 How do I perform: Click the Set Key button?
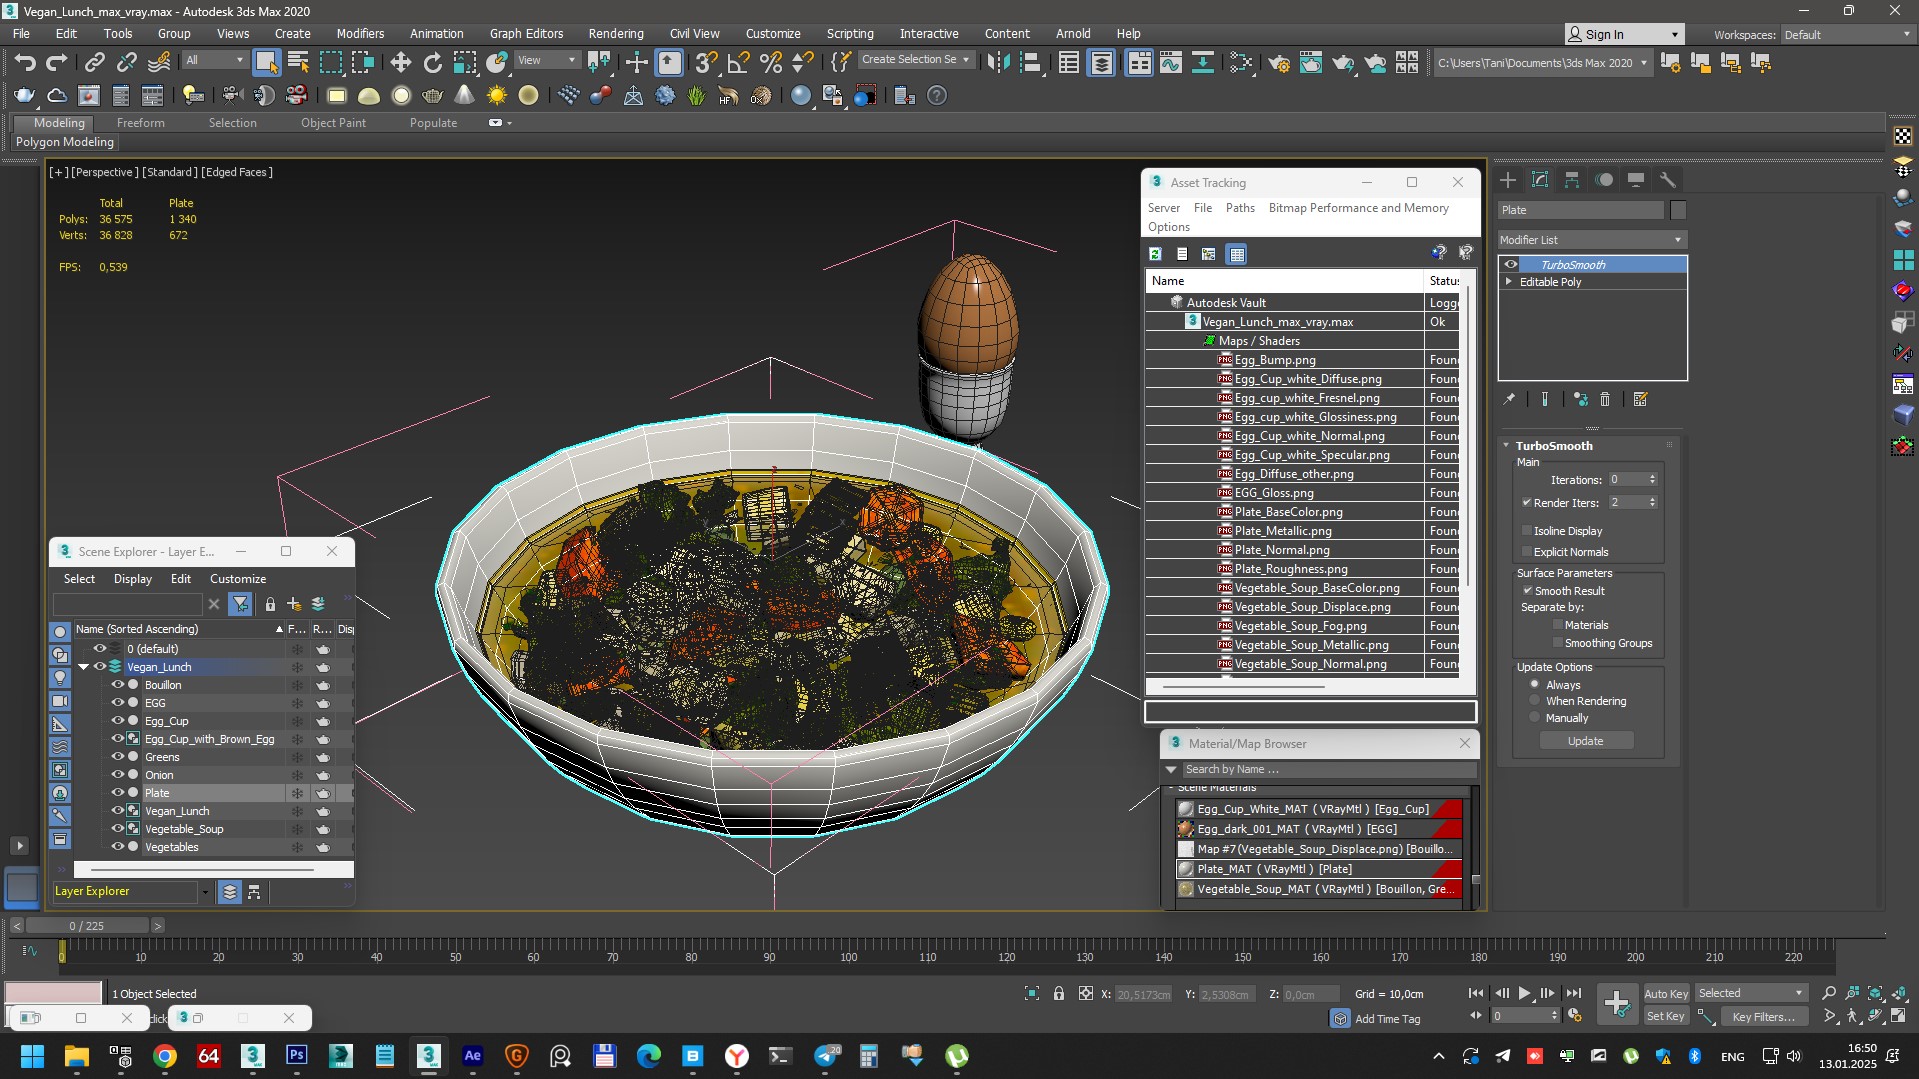1666,1016
